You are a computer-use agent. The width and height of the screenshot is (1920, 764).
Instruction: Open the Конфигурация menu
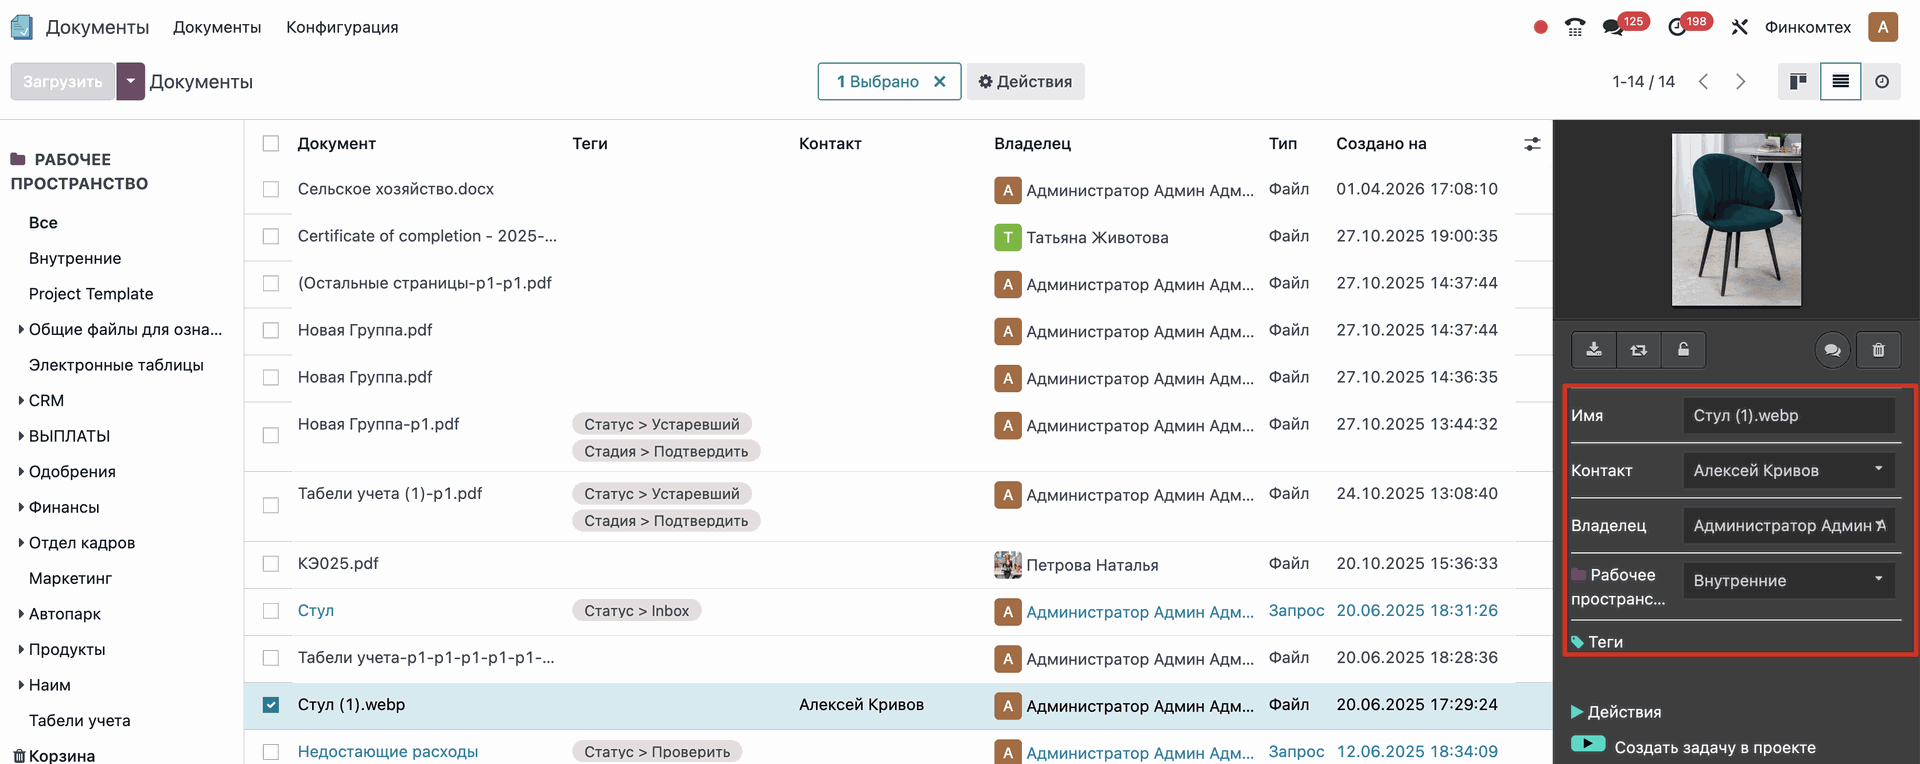(342, 27)
